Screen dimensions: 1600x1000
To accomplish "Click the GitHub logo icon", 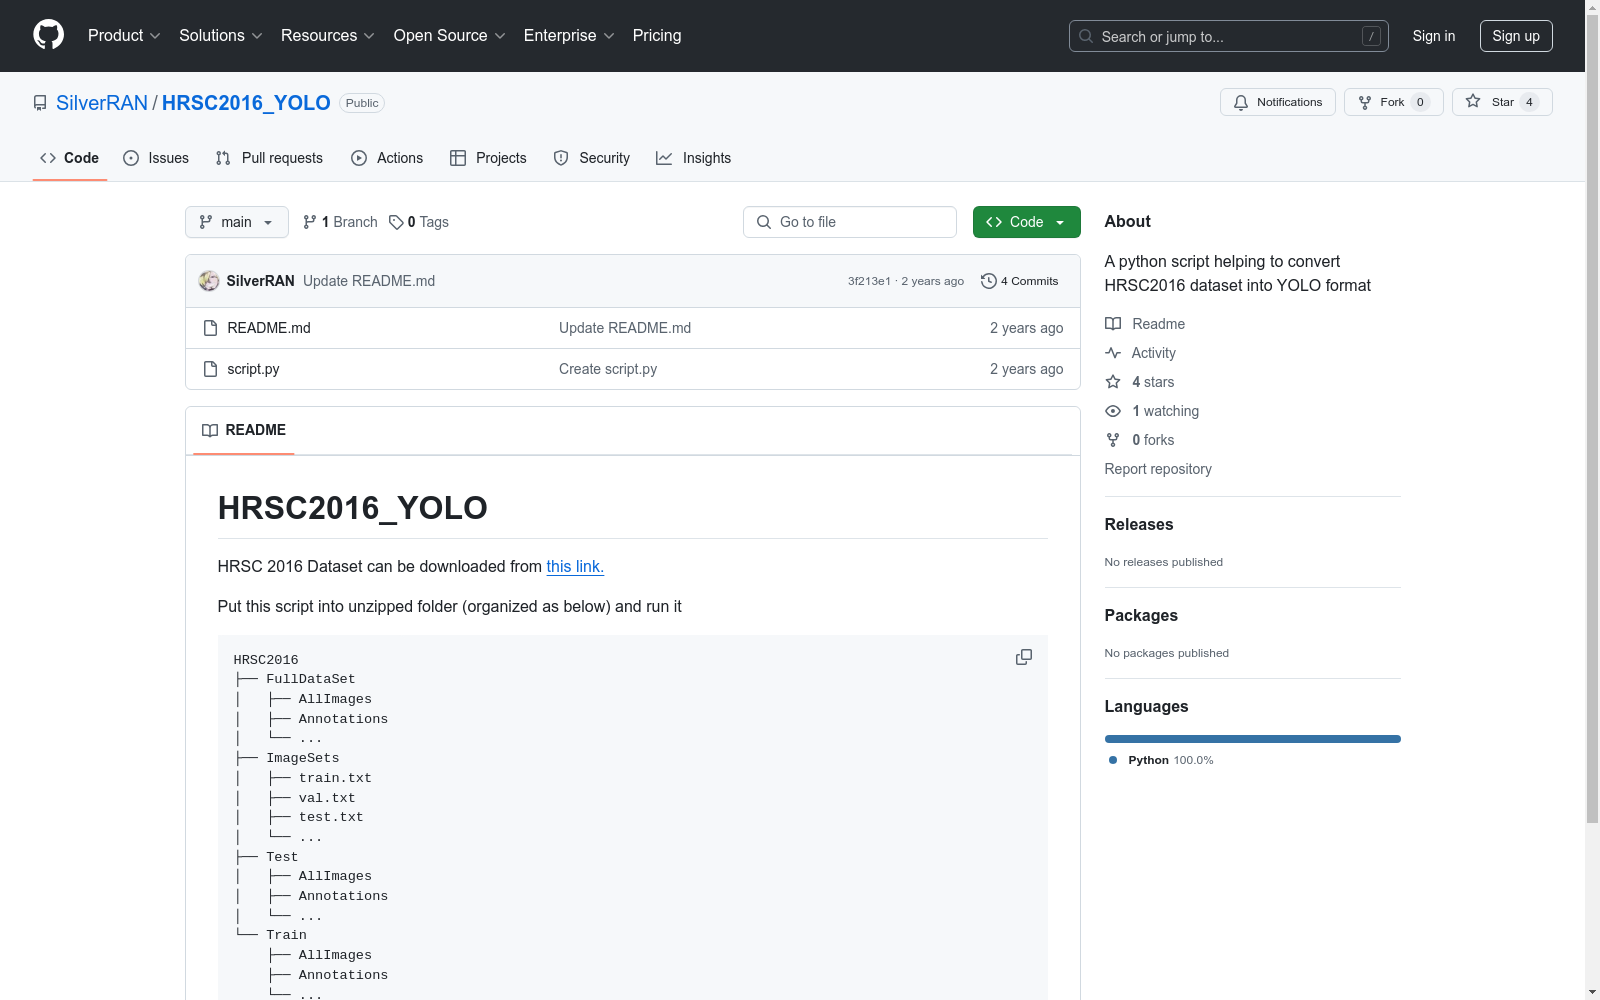I will [48, 35].
